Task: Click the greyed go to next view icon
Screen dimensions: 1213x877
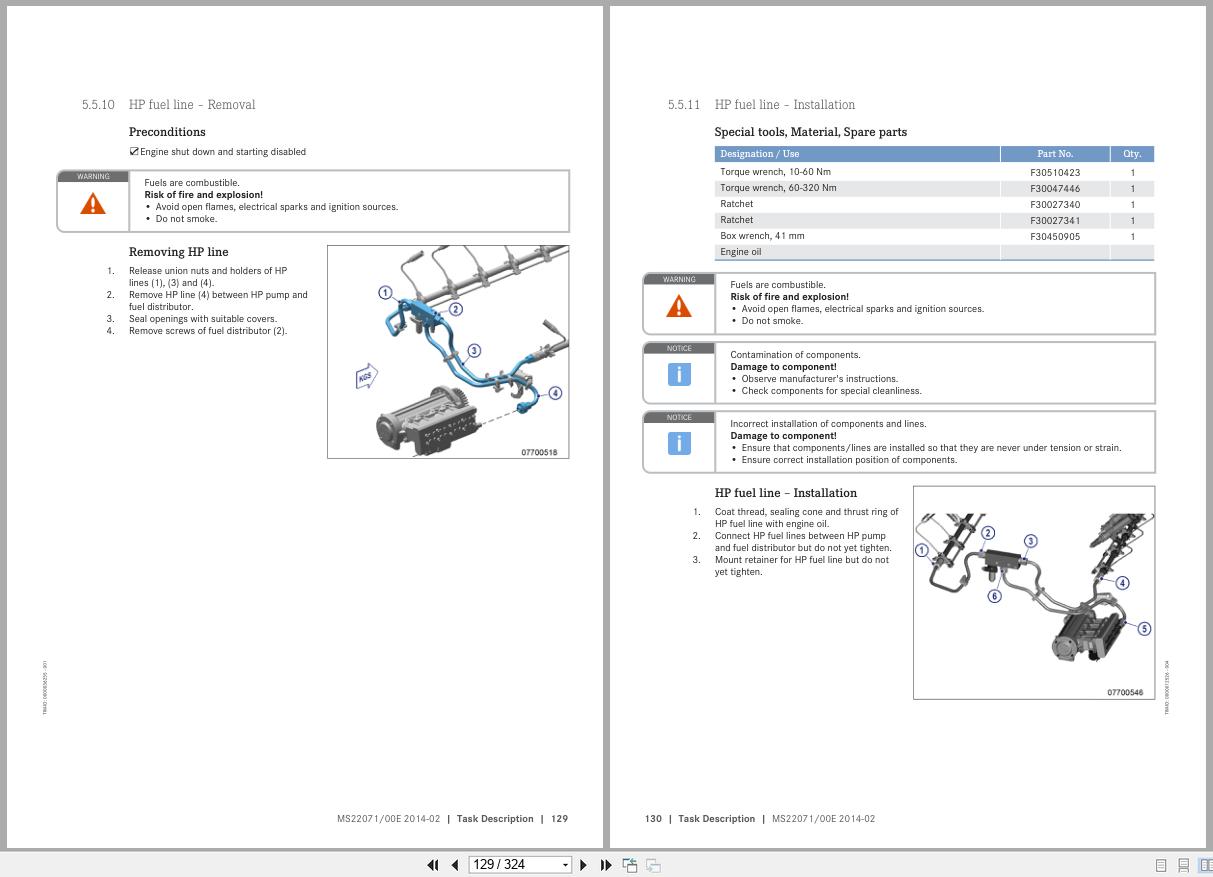Action: pyautogui.click(x=653, y=865)
